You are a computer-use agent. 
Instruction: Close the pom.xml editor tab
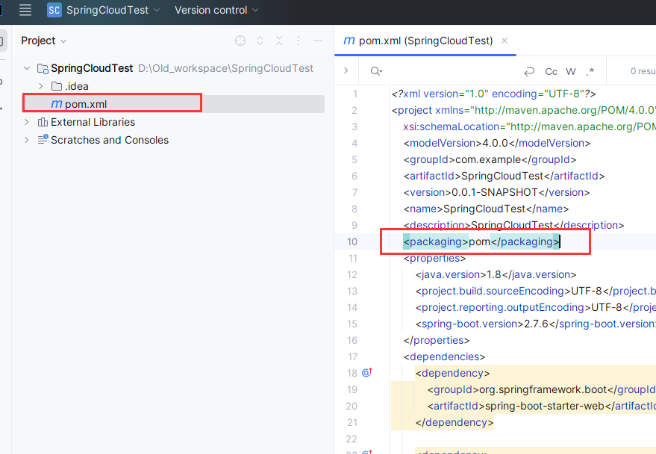pyautogui.click(x=505, y=41)
